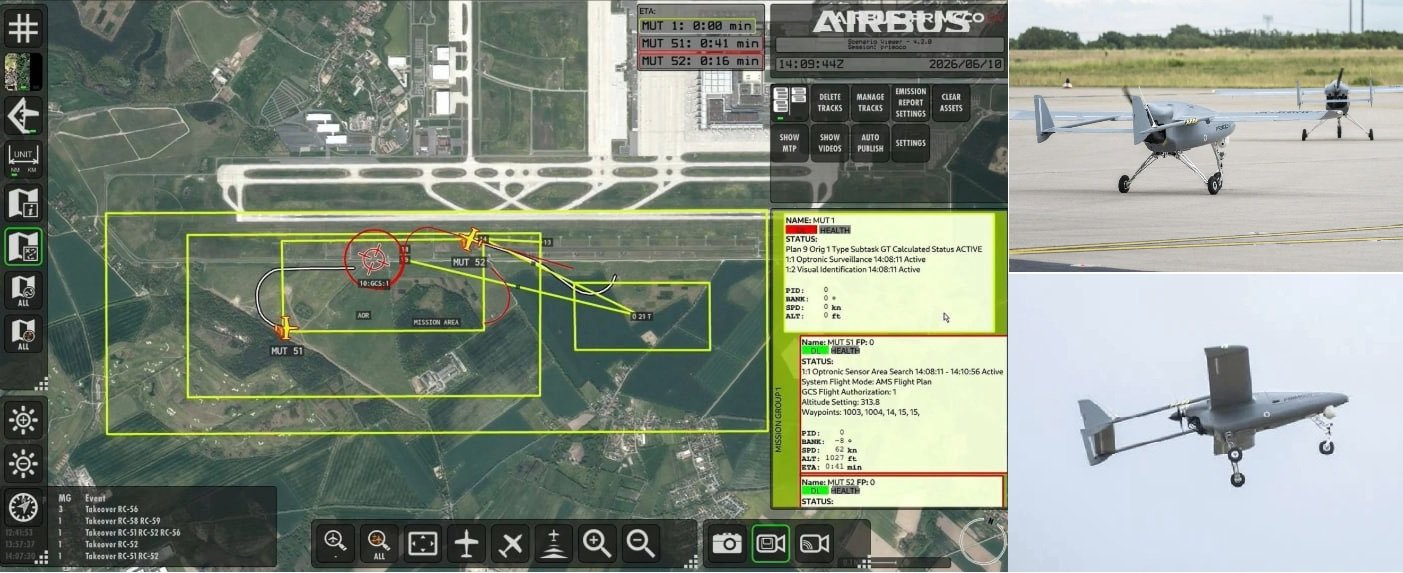Click the panel layout icon beside Delete Tracks
Image resolution: width=1403 pixels, height=573 pixels.
tap(790, 102)
